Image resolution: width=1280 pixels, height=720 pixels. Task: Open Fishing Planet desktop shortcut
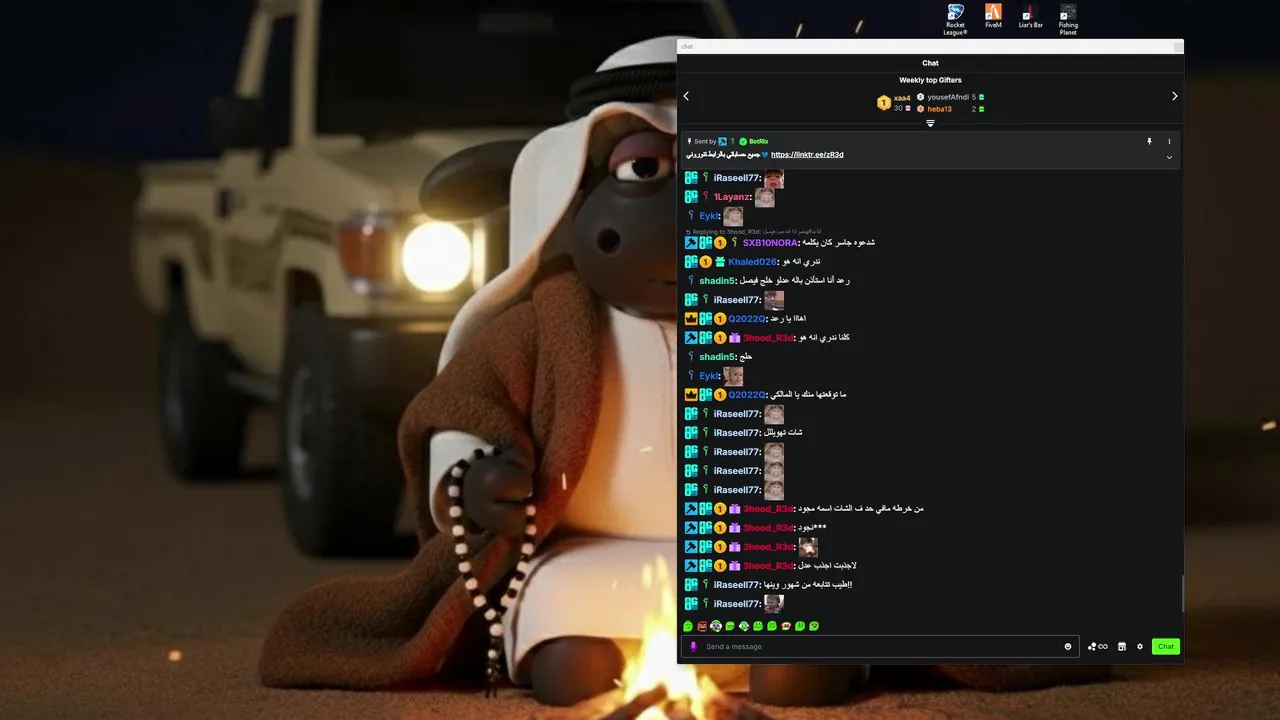(x=1068, y=19)
